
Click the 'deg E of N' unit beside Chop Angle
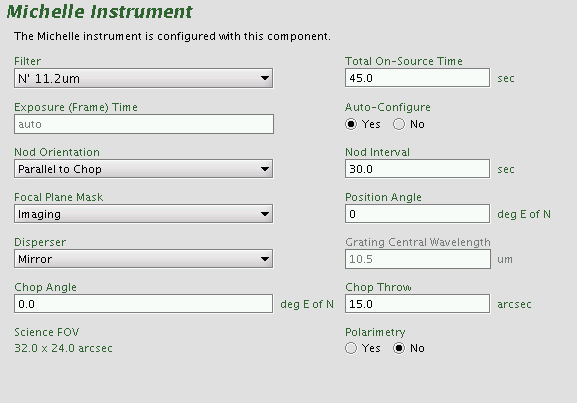point(307,304)
